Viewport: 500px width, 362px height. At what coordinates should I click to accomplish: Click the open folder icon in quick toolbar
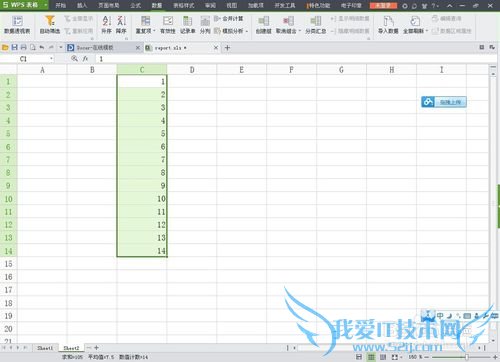[x=5, y=48]
